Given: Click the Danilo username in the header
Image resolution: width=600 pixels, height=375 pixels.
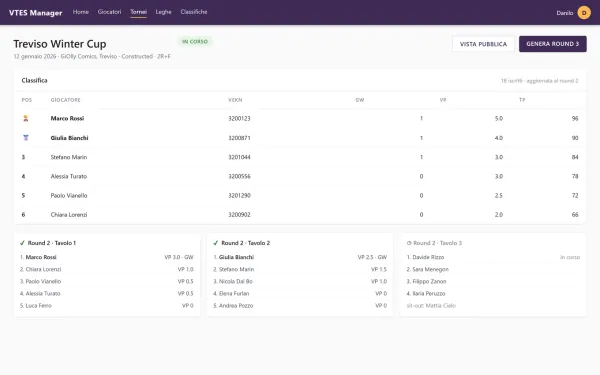Looking at the screenshot, I should tap(565, 13).
